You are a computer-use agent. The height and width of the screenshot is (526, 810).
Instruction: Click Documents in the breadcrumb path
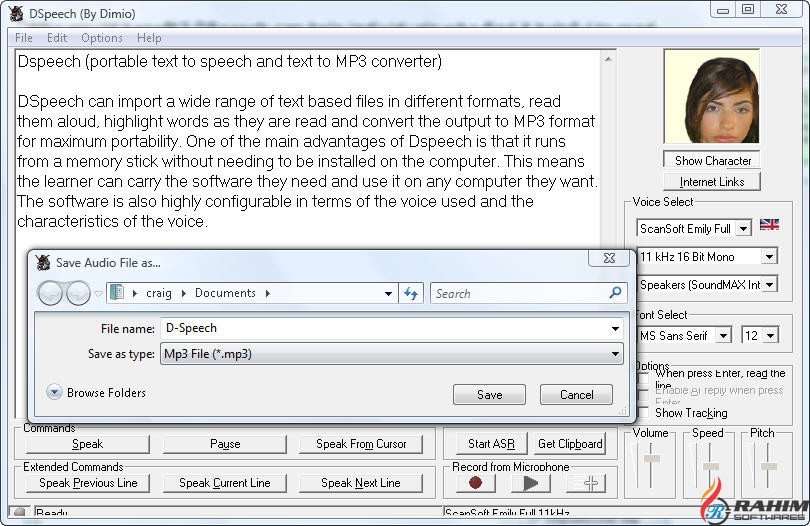tap(225, 293)
